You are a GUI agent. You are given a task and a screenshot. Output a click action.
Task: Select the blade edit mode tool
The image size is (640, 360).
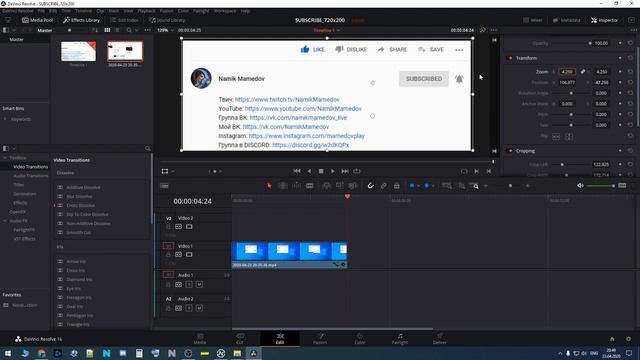click(x=310, y=186)
